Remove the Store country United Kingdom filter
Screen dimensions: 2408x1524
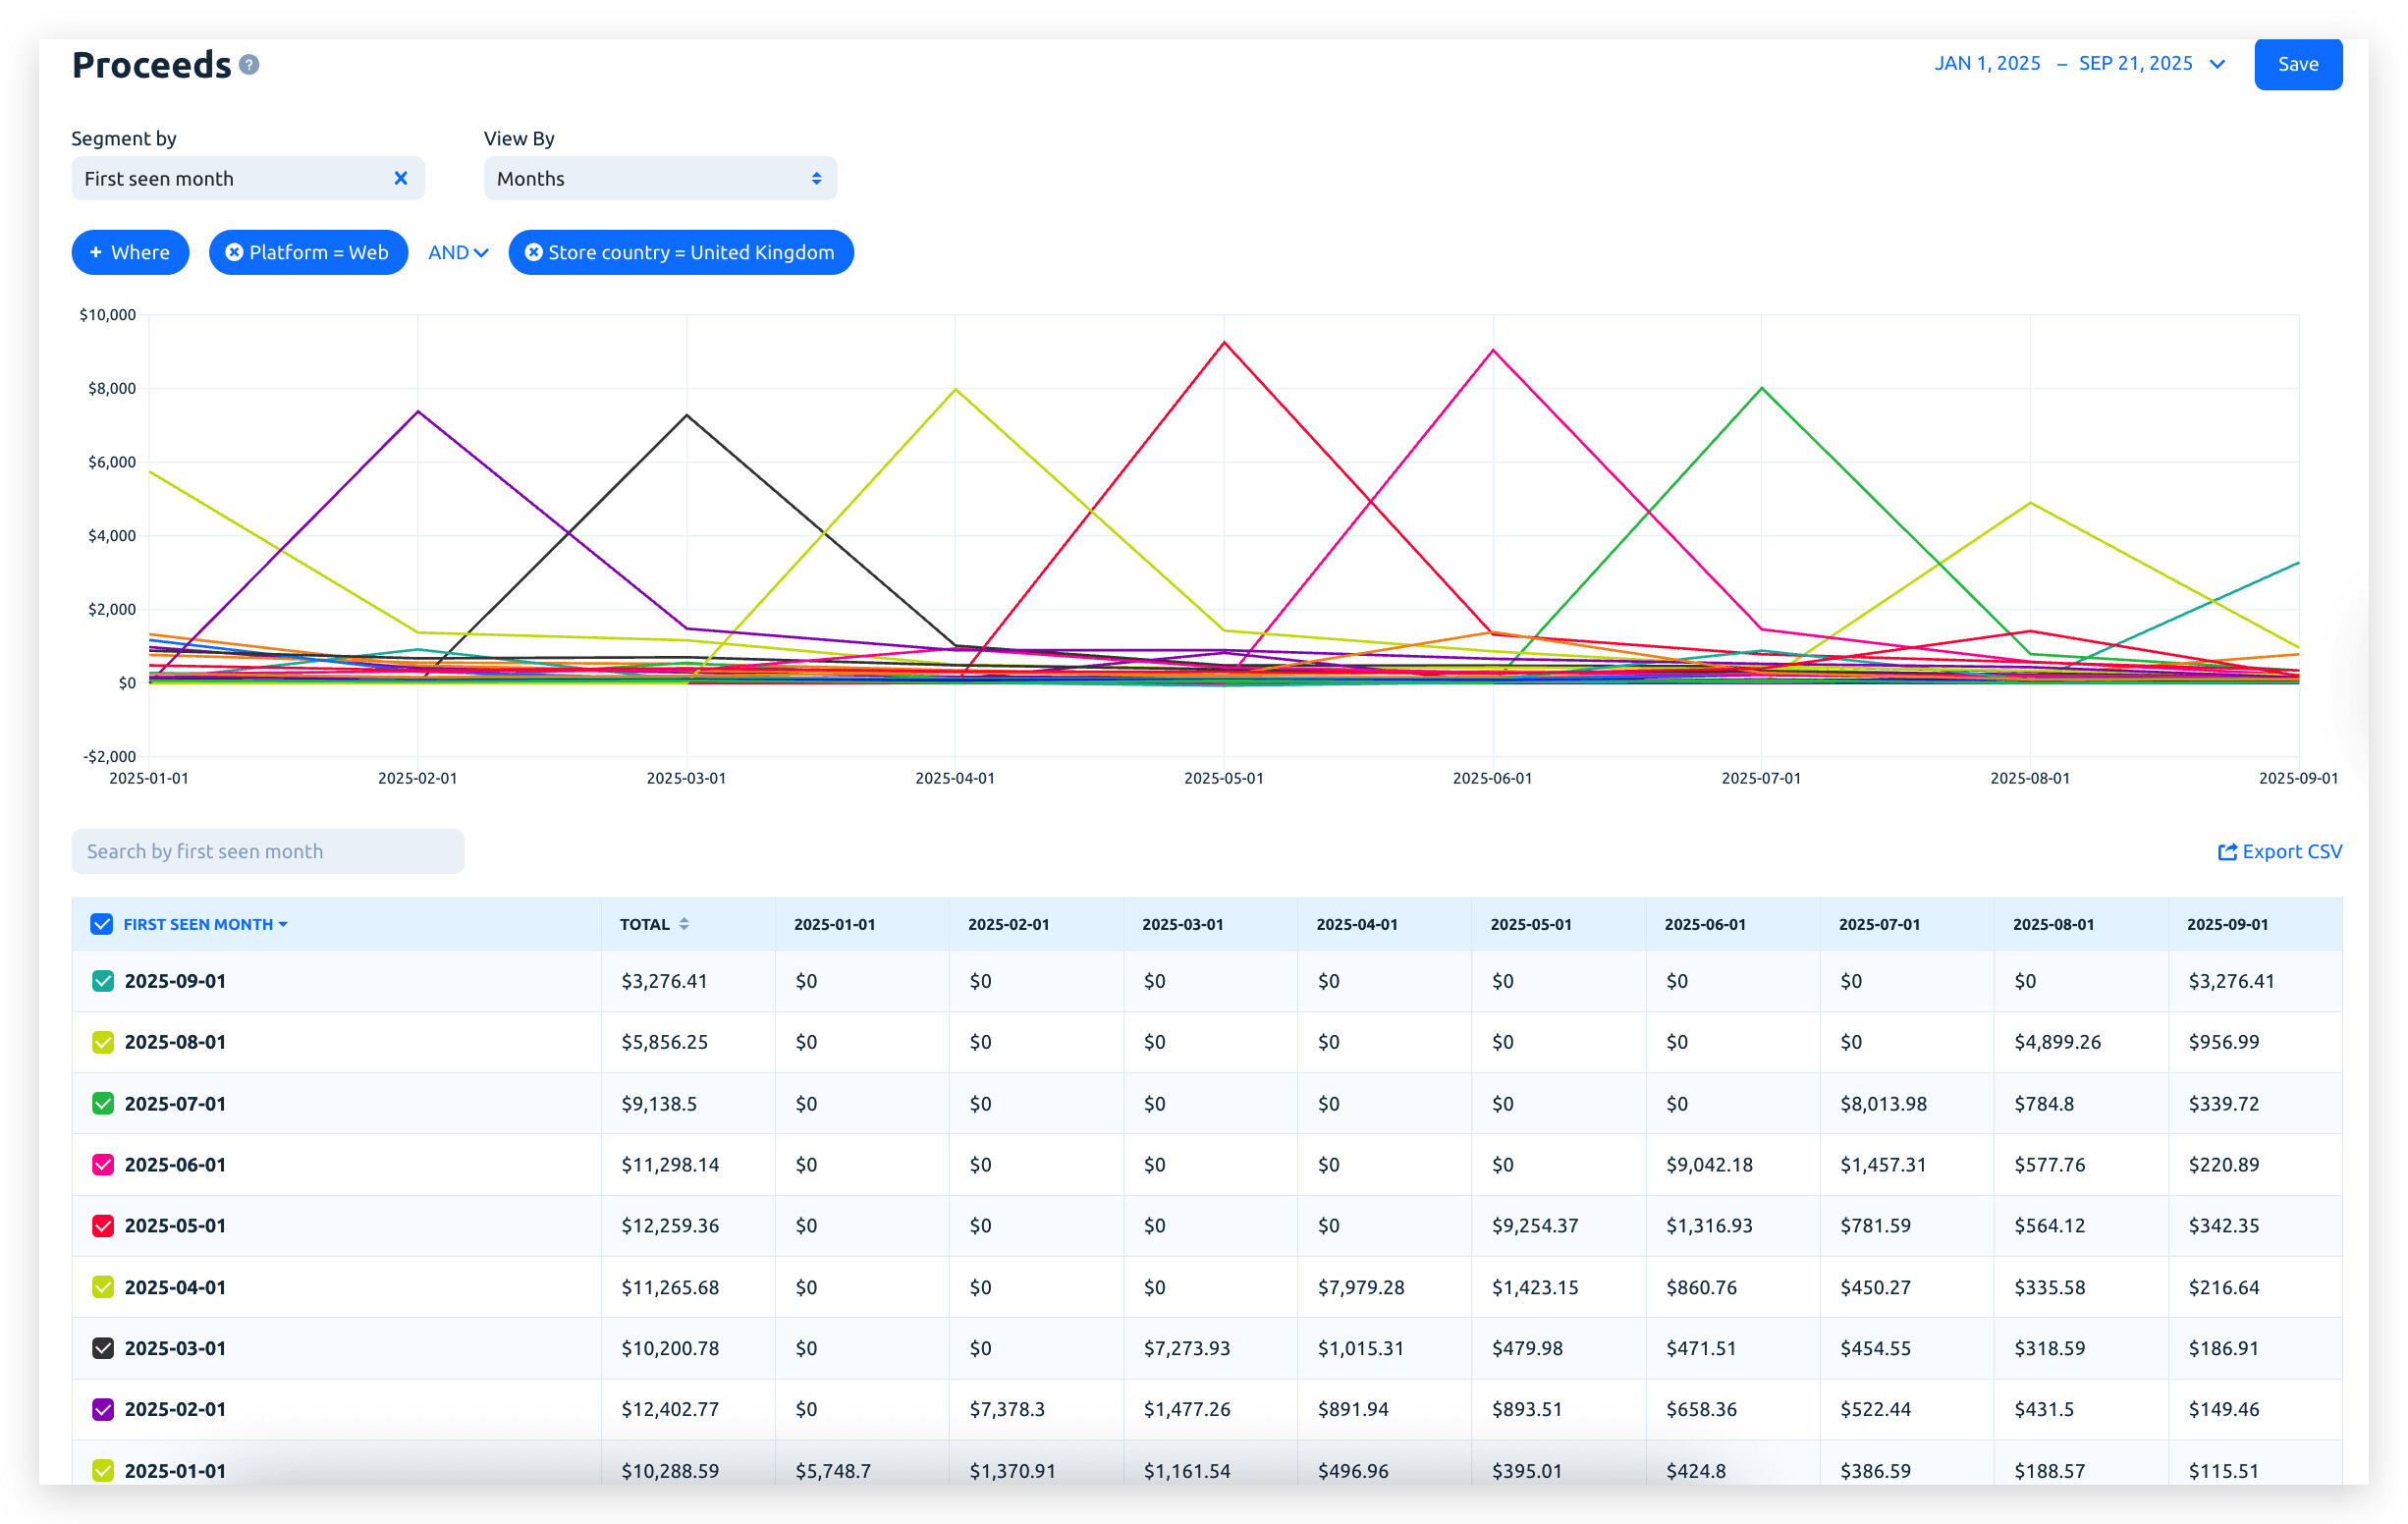(534, 252)
